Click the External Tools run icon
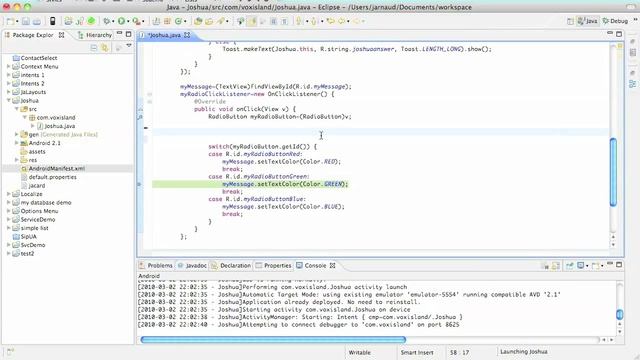The width and height of the screenshot is (640, 360). tap(136, 21)
